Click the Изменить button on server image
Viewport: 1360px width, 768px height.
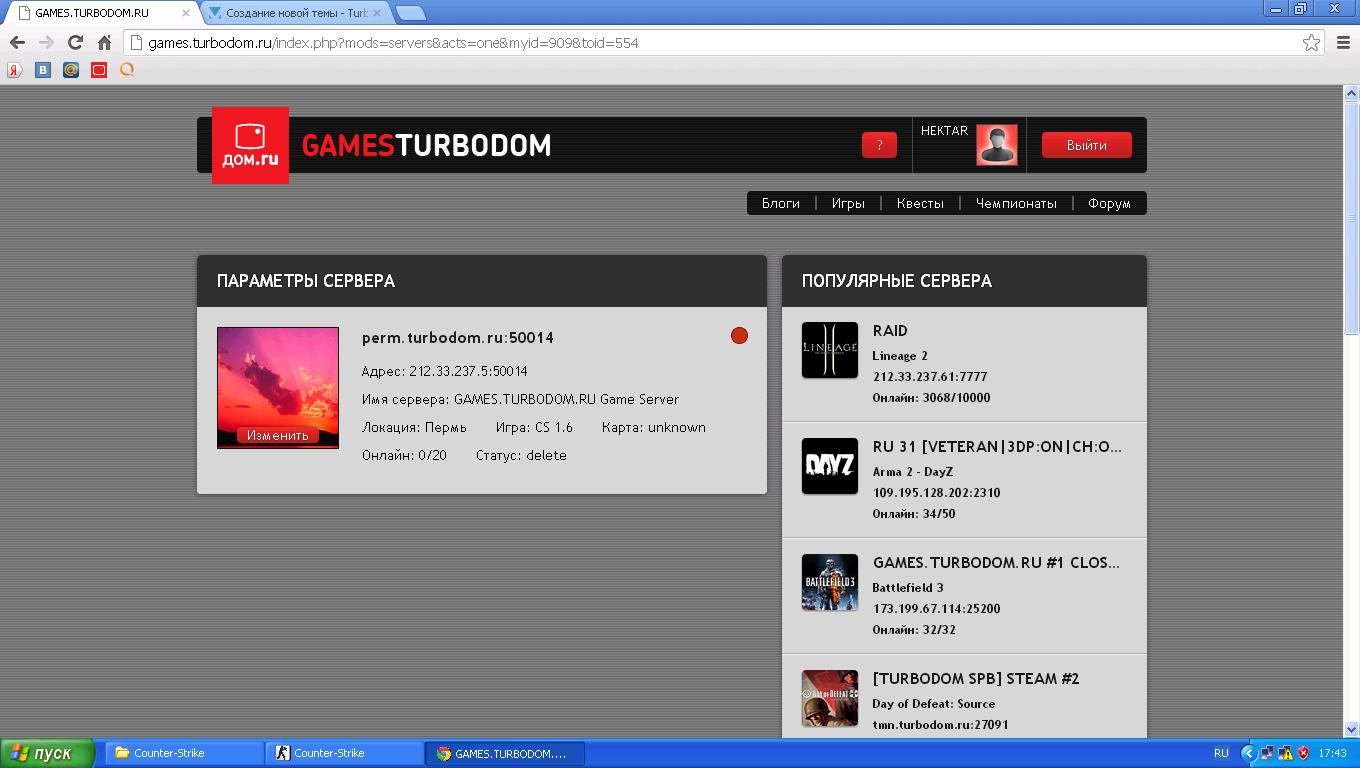[x=278, y=435]
